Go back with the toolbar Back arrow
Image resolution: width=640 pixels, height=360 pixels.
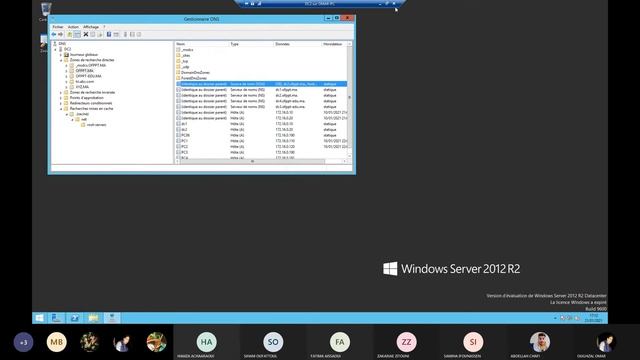pyautogui.click(x=53, y=35)
